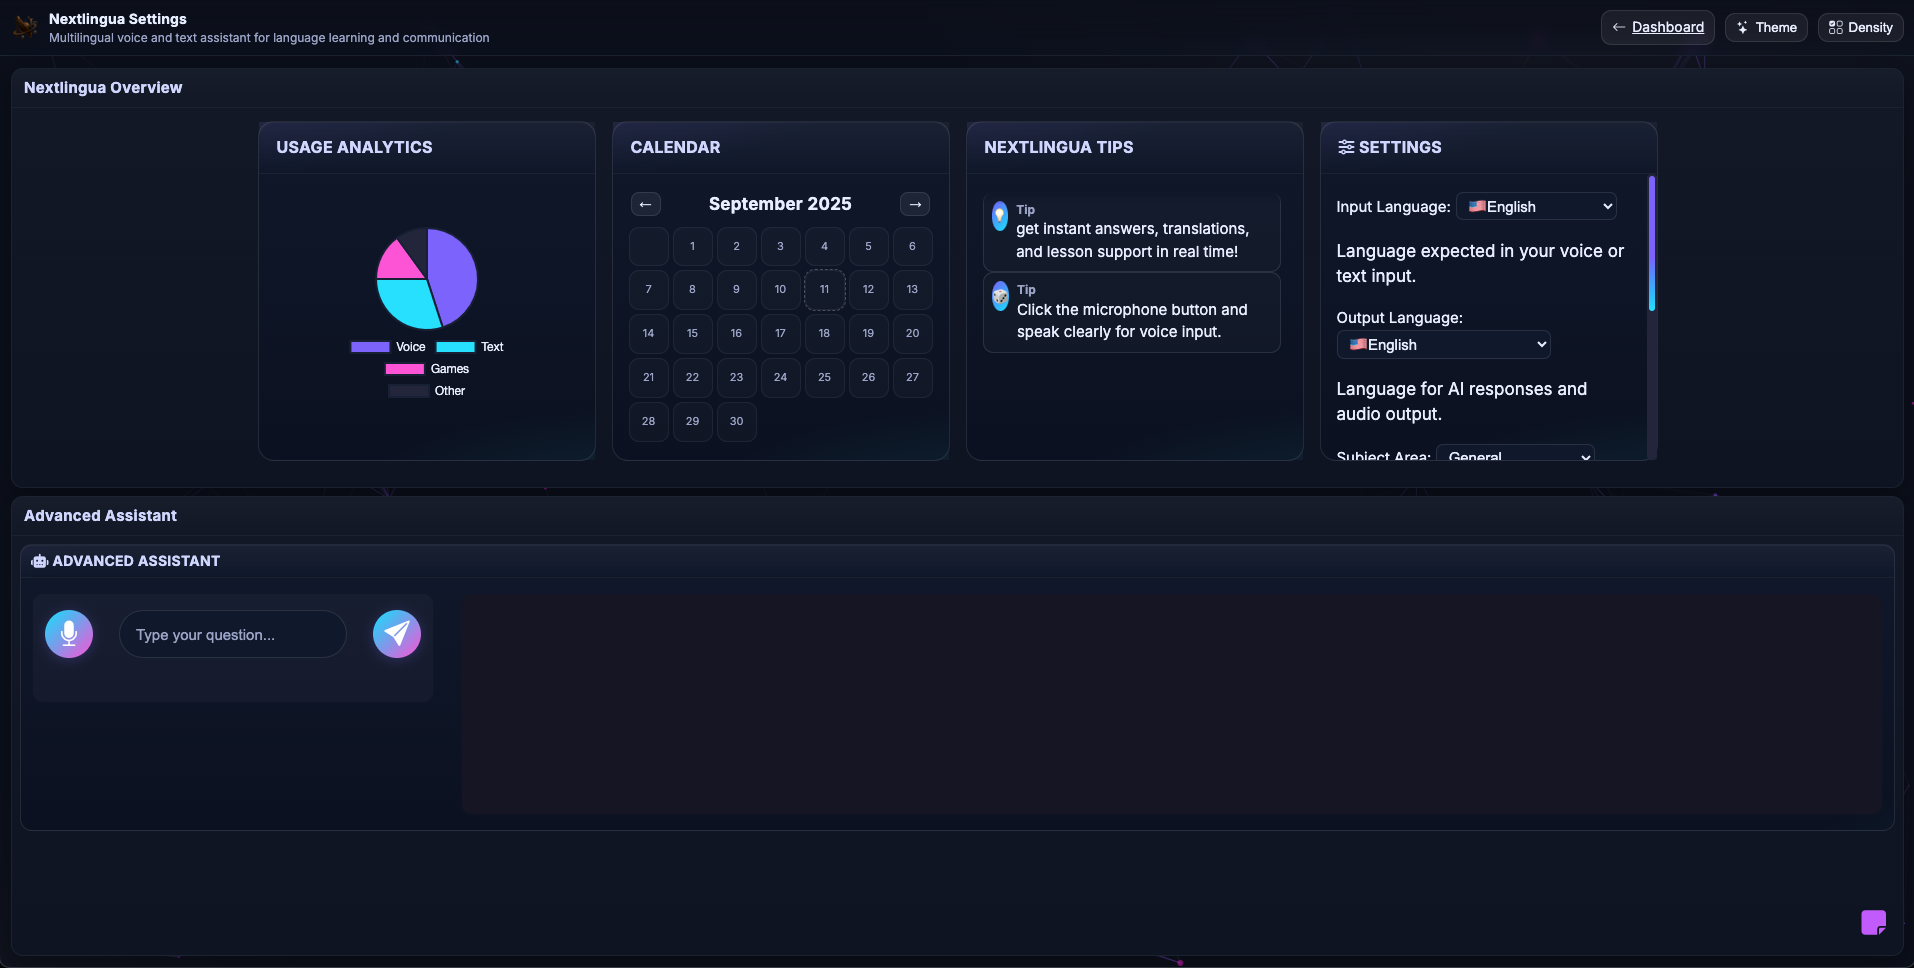Click calendar day 27

pos(913,377)
